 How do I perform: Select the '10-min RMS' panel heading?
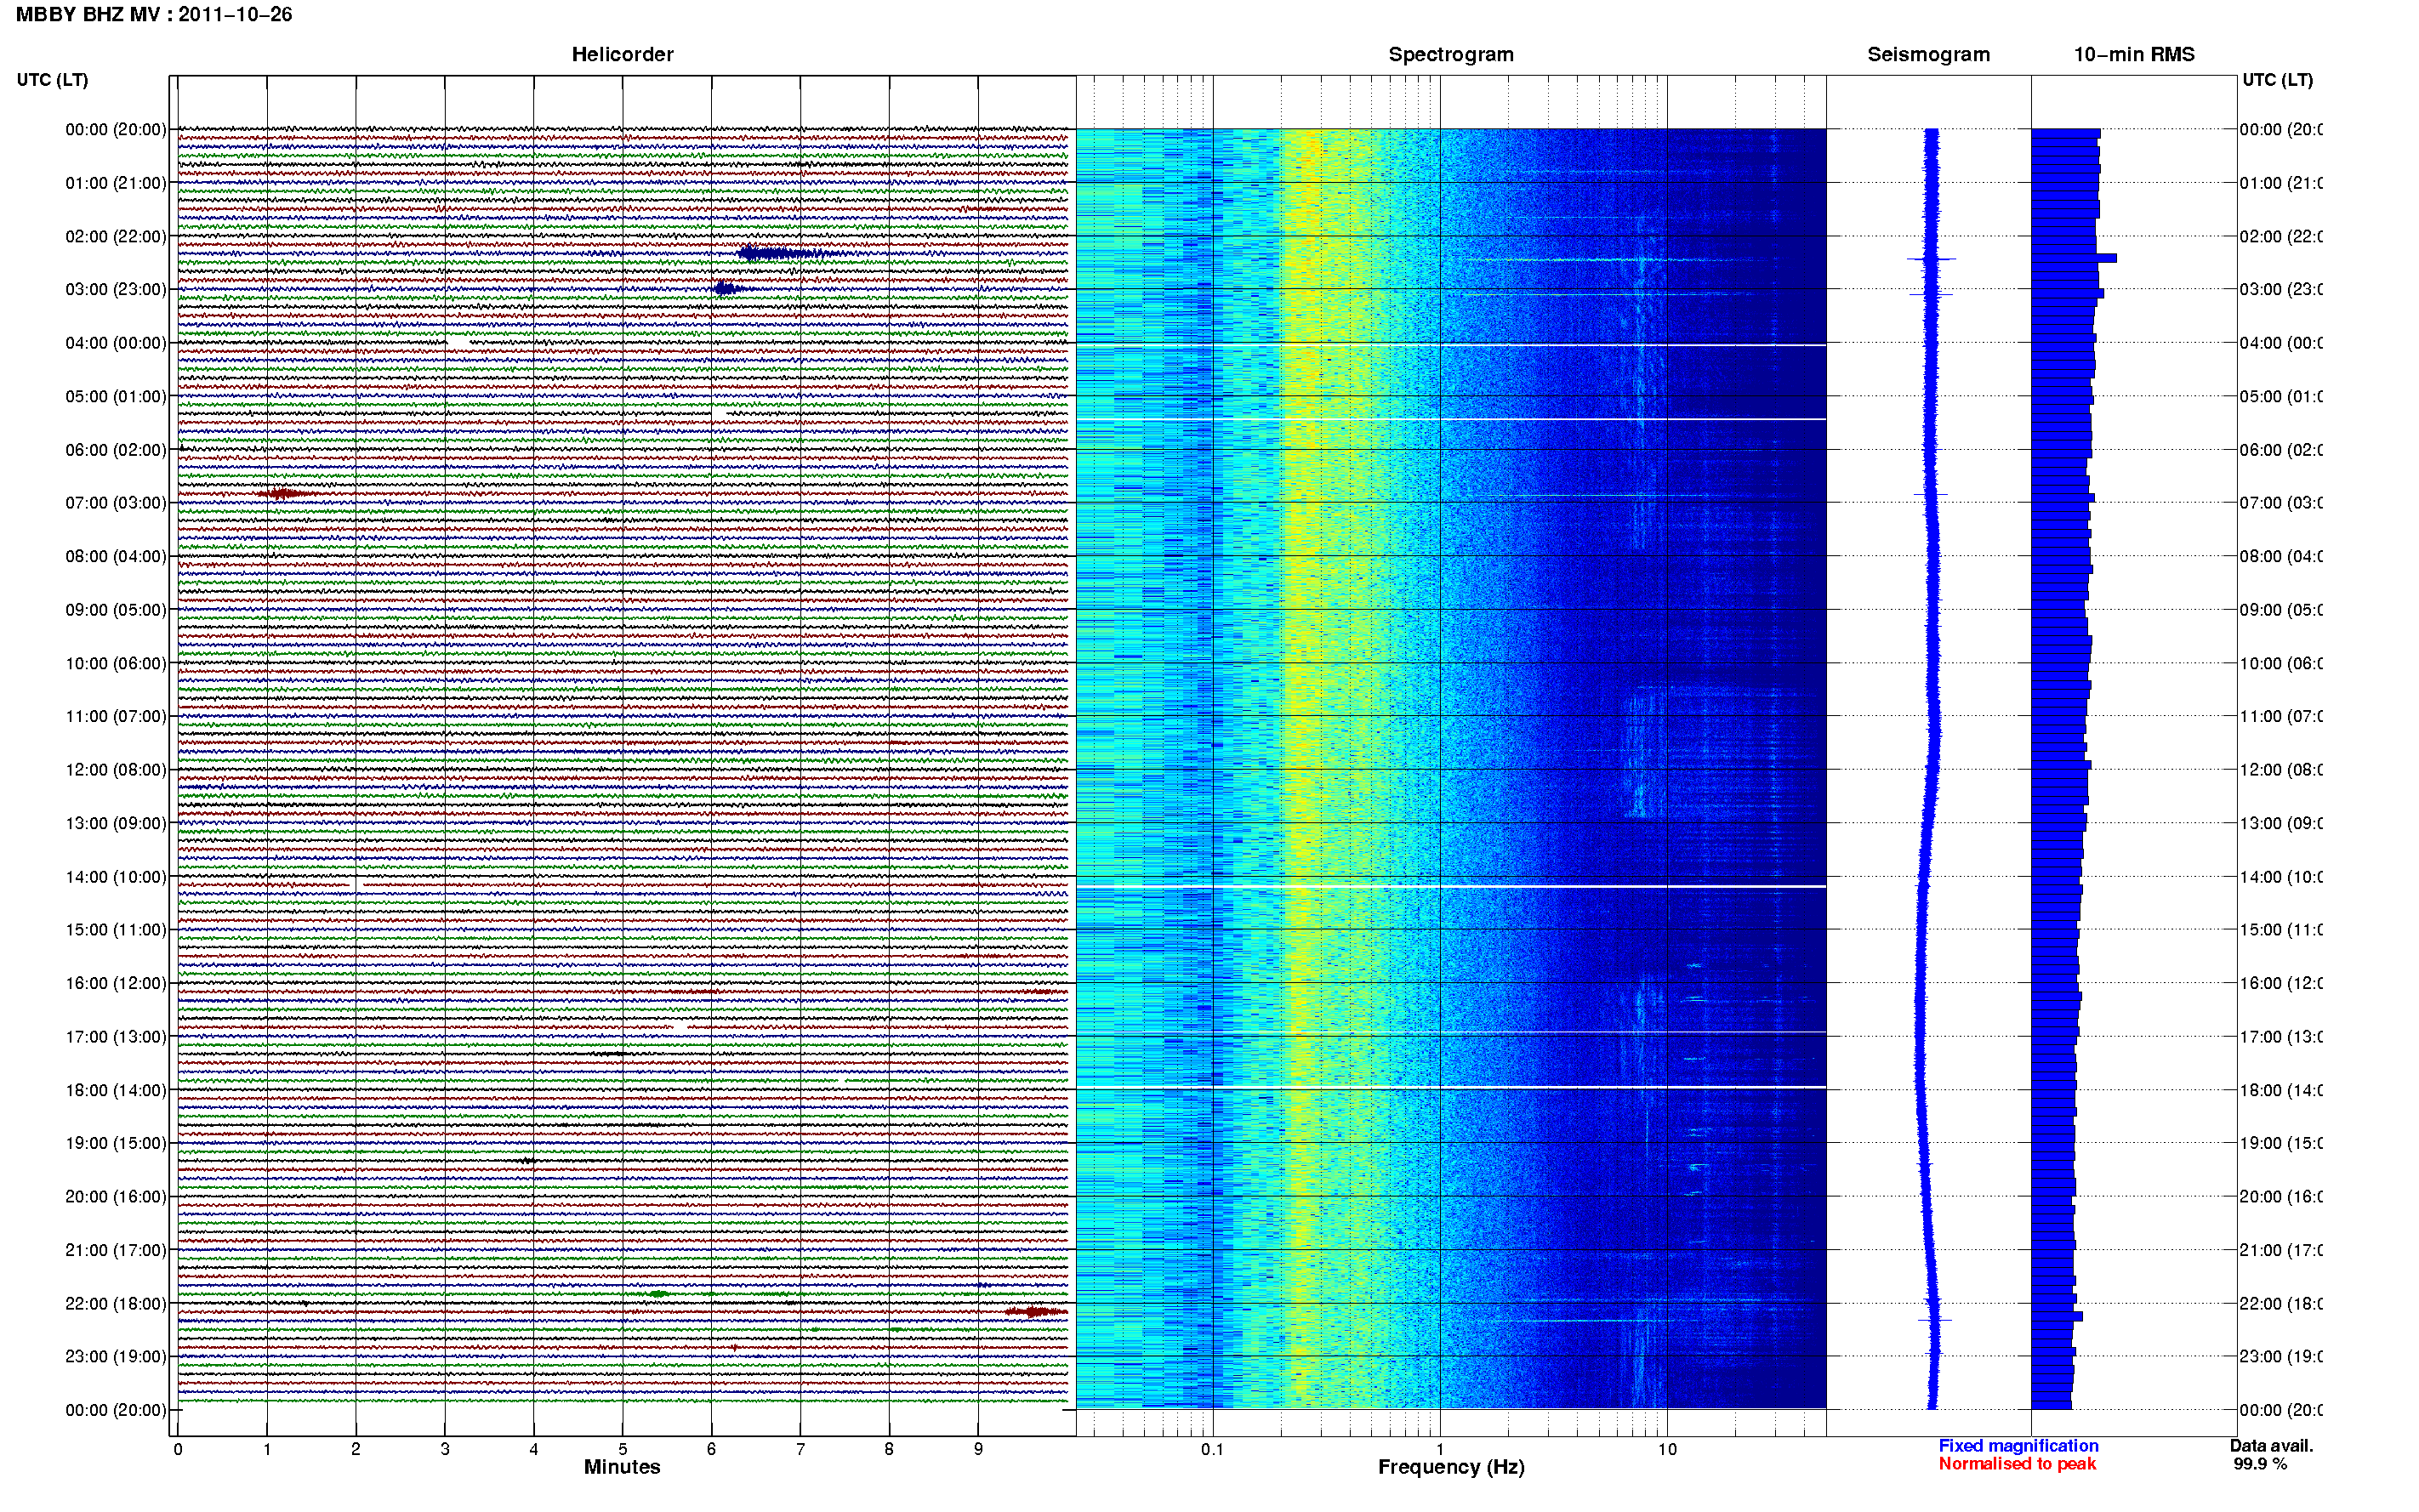click(2134, 54)
